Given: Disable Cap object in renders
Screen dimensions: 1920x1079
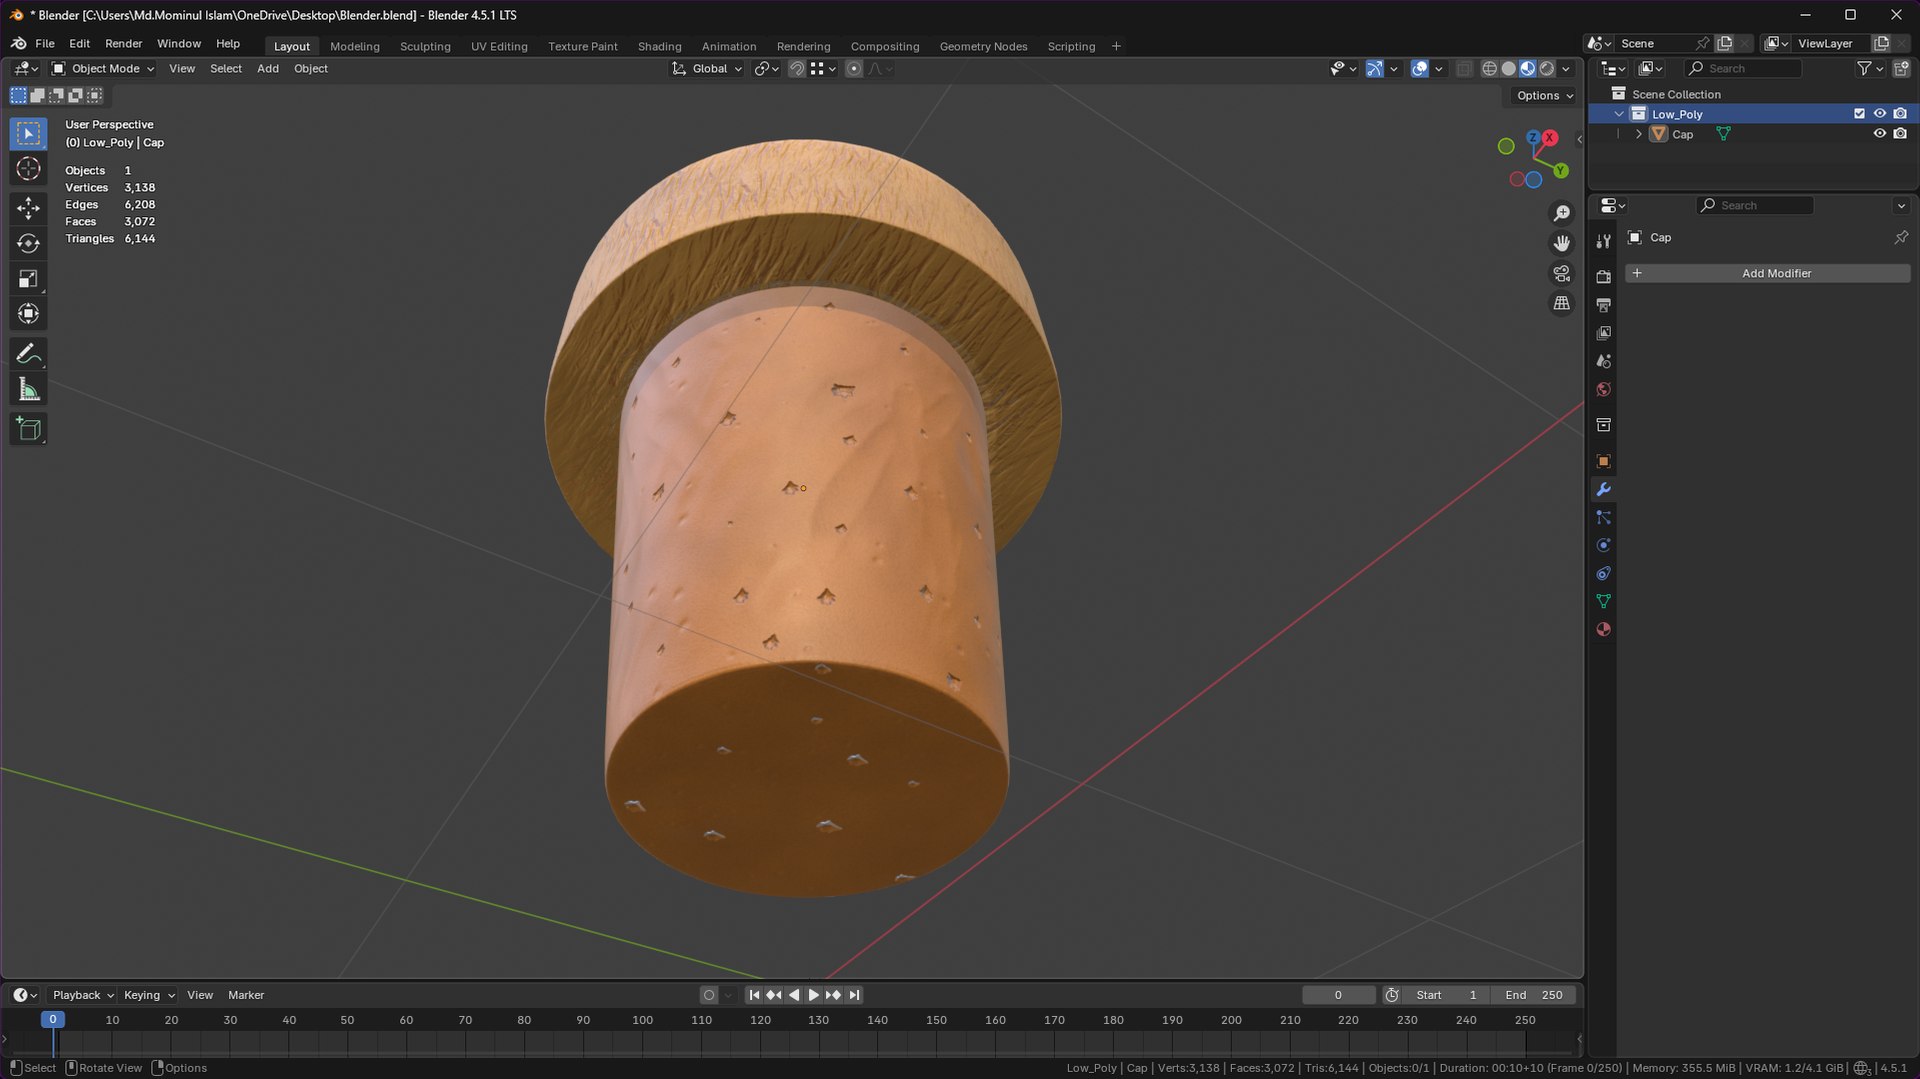Looking at the screenshot, I should coord(1900,134).
